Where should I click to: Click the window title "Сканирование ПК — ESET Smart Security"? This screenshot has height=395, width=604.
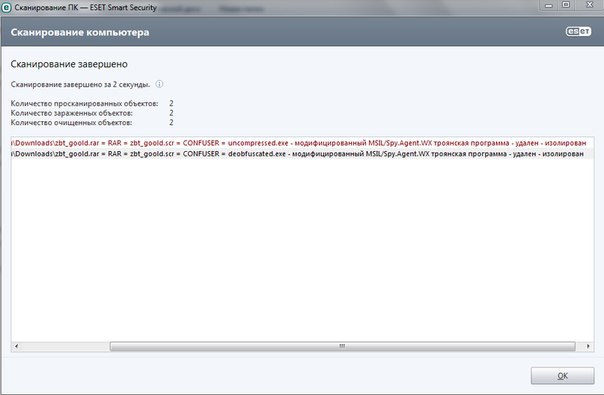coord(86,8)
